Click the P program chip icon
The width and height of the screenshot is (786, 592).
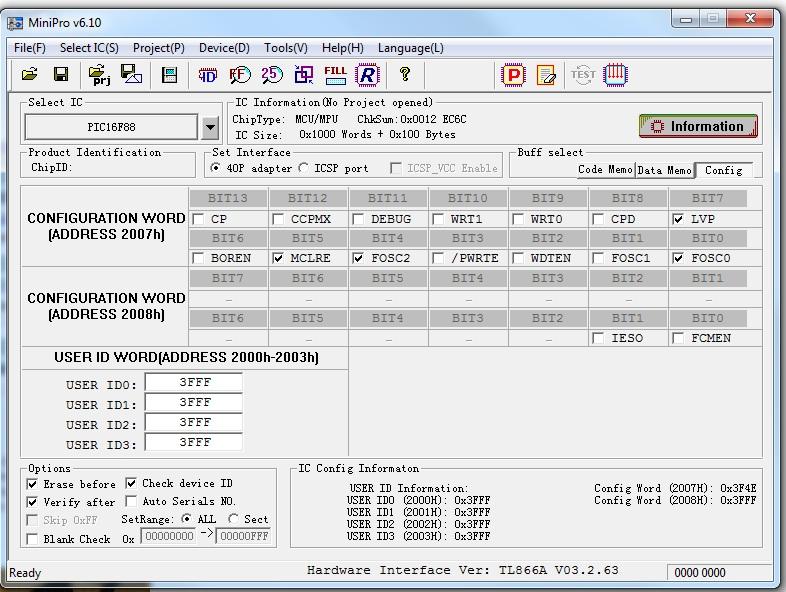(513, 75)
